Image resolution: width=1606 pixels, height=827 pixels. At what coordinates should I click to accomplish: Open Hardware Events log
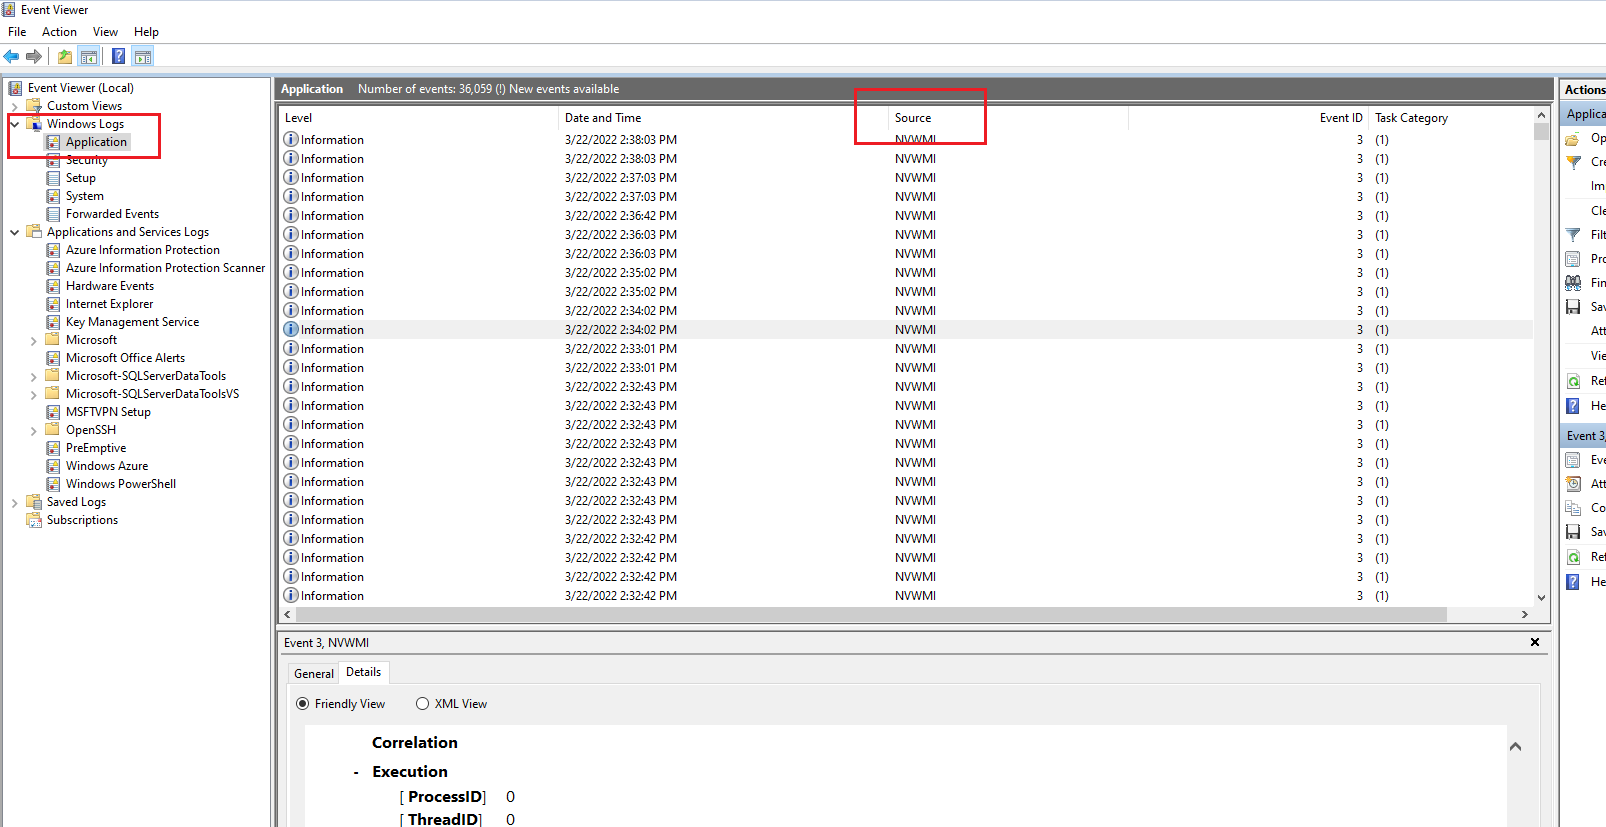tap(109, 286)
